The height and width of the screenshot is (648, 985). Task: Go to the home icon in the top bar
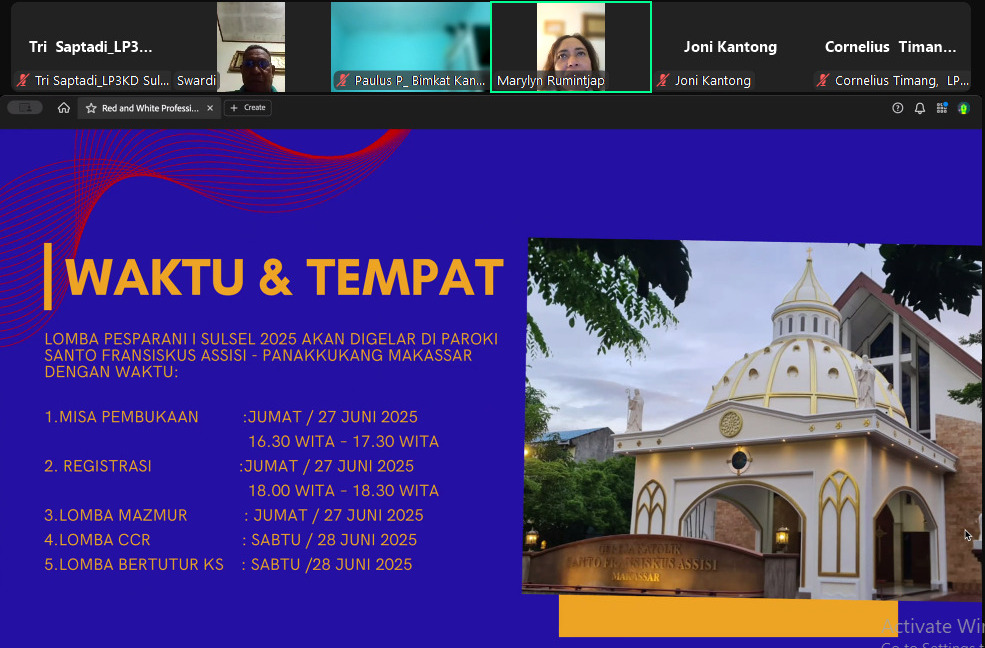[64, 108]
